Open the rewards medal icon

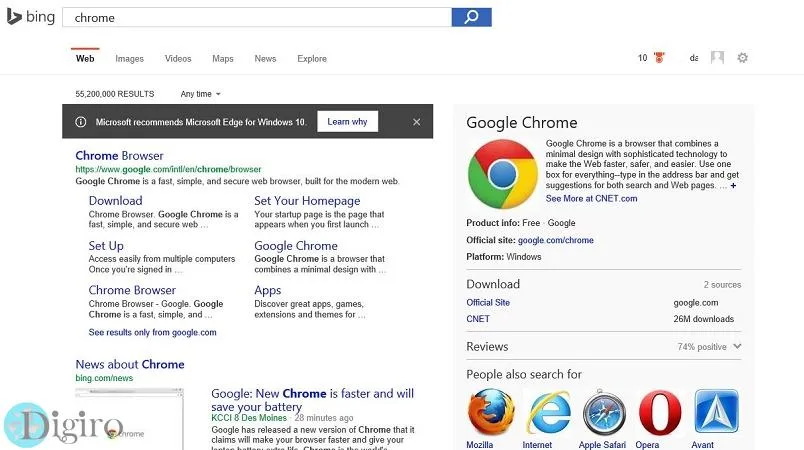659,57
